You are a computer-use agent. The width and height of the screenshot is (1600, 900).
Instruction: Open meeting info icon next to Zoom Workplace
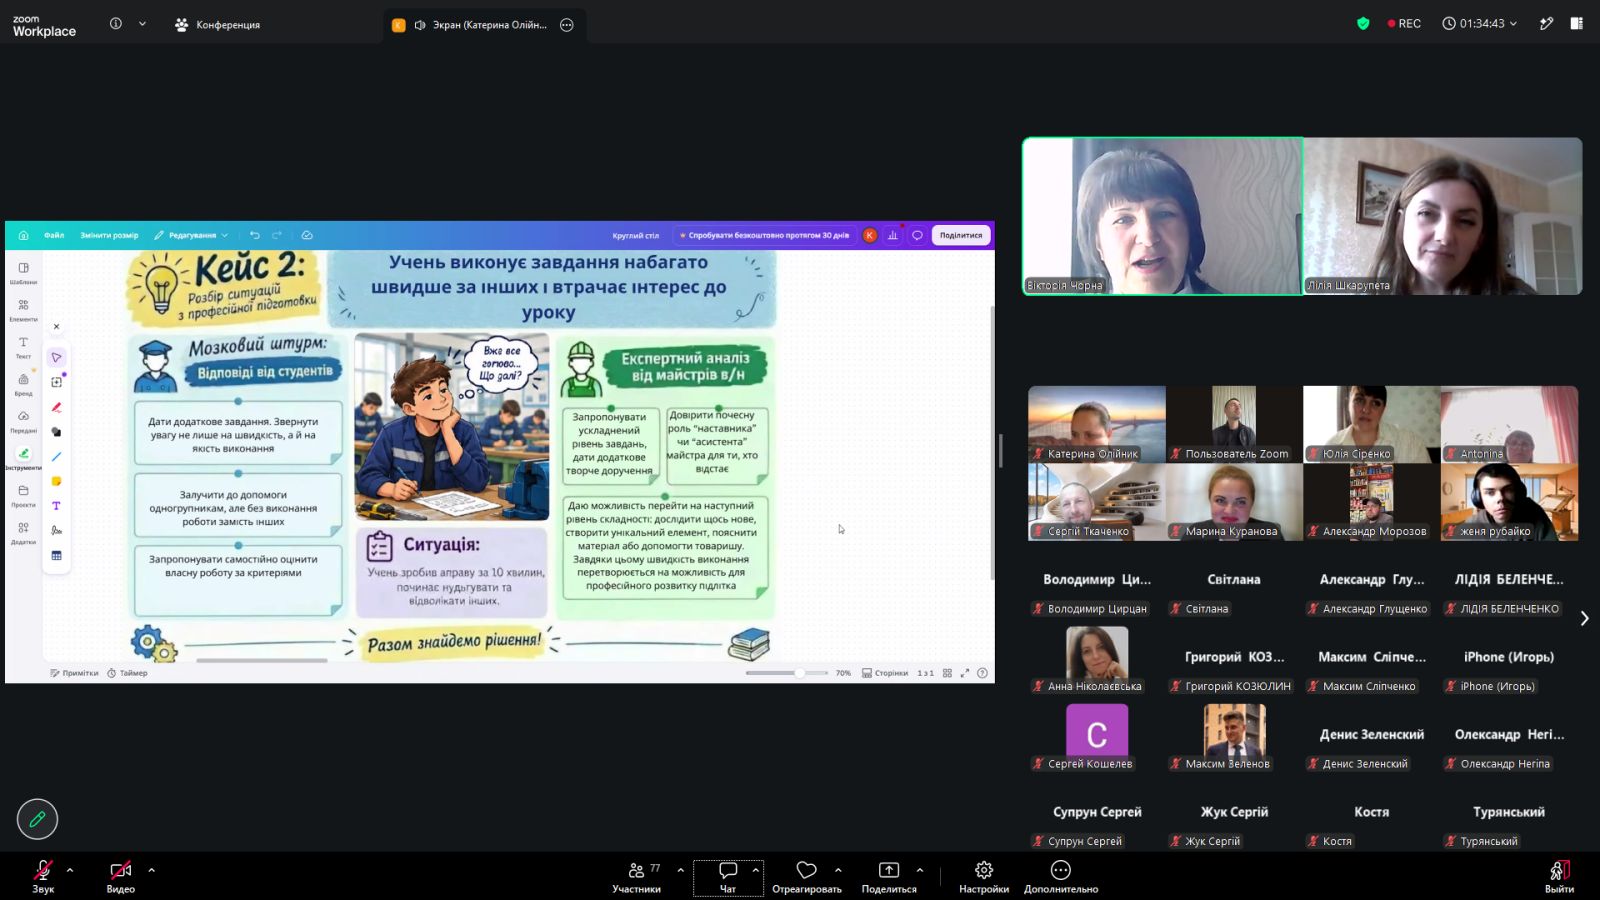point(116,24)
